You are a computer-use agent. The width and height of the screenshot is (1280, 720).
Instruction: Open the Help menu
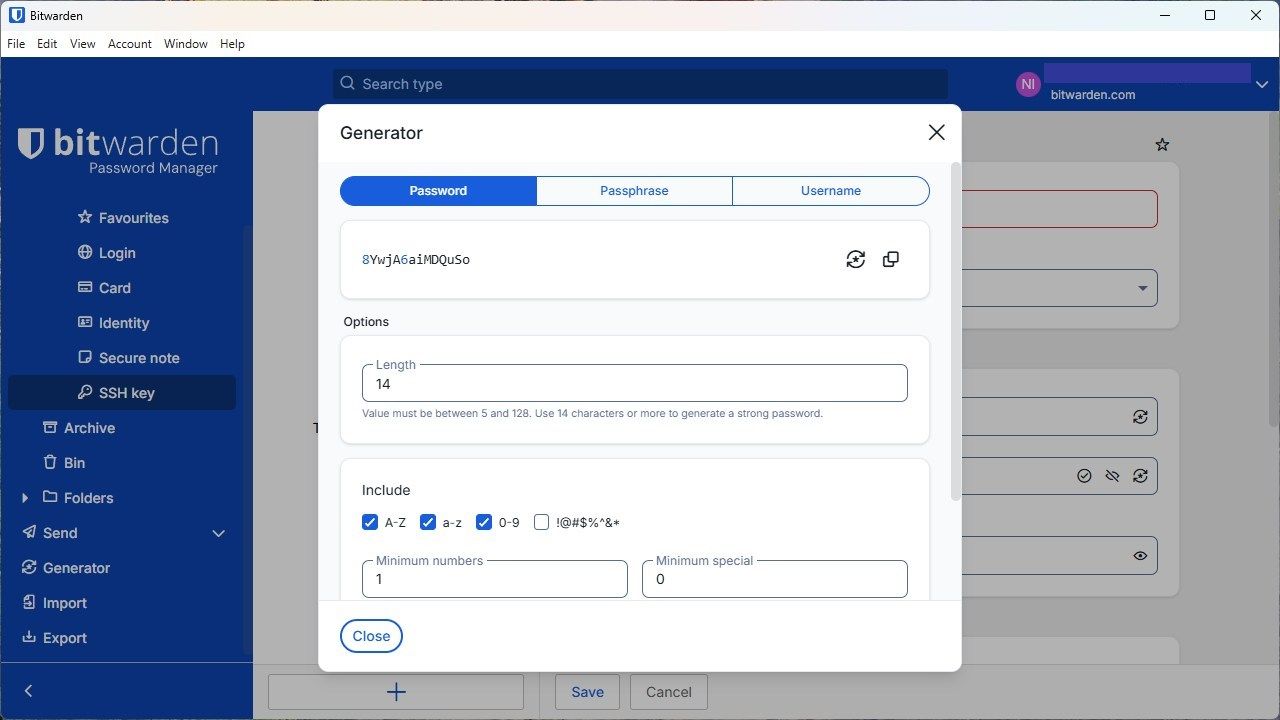[x=232, y=44]
